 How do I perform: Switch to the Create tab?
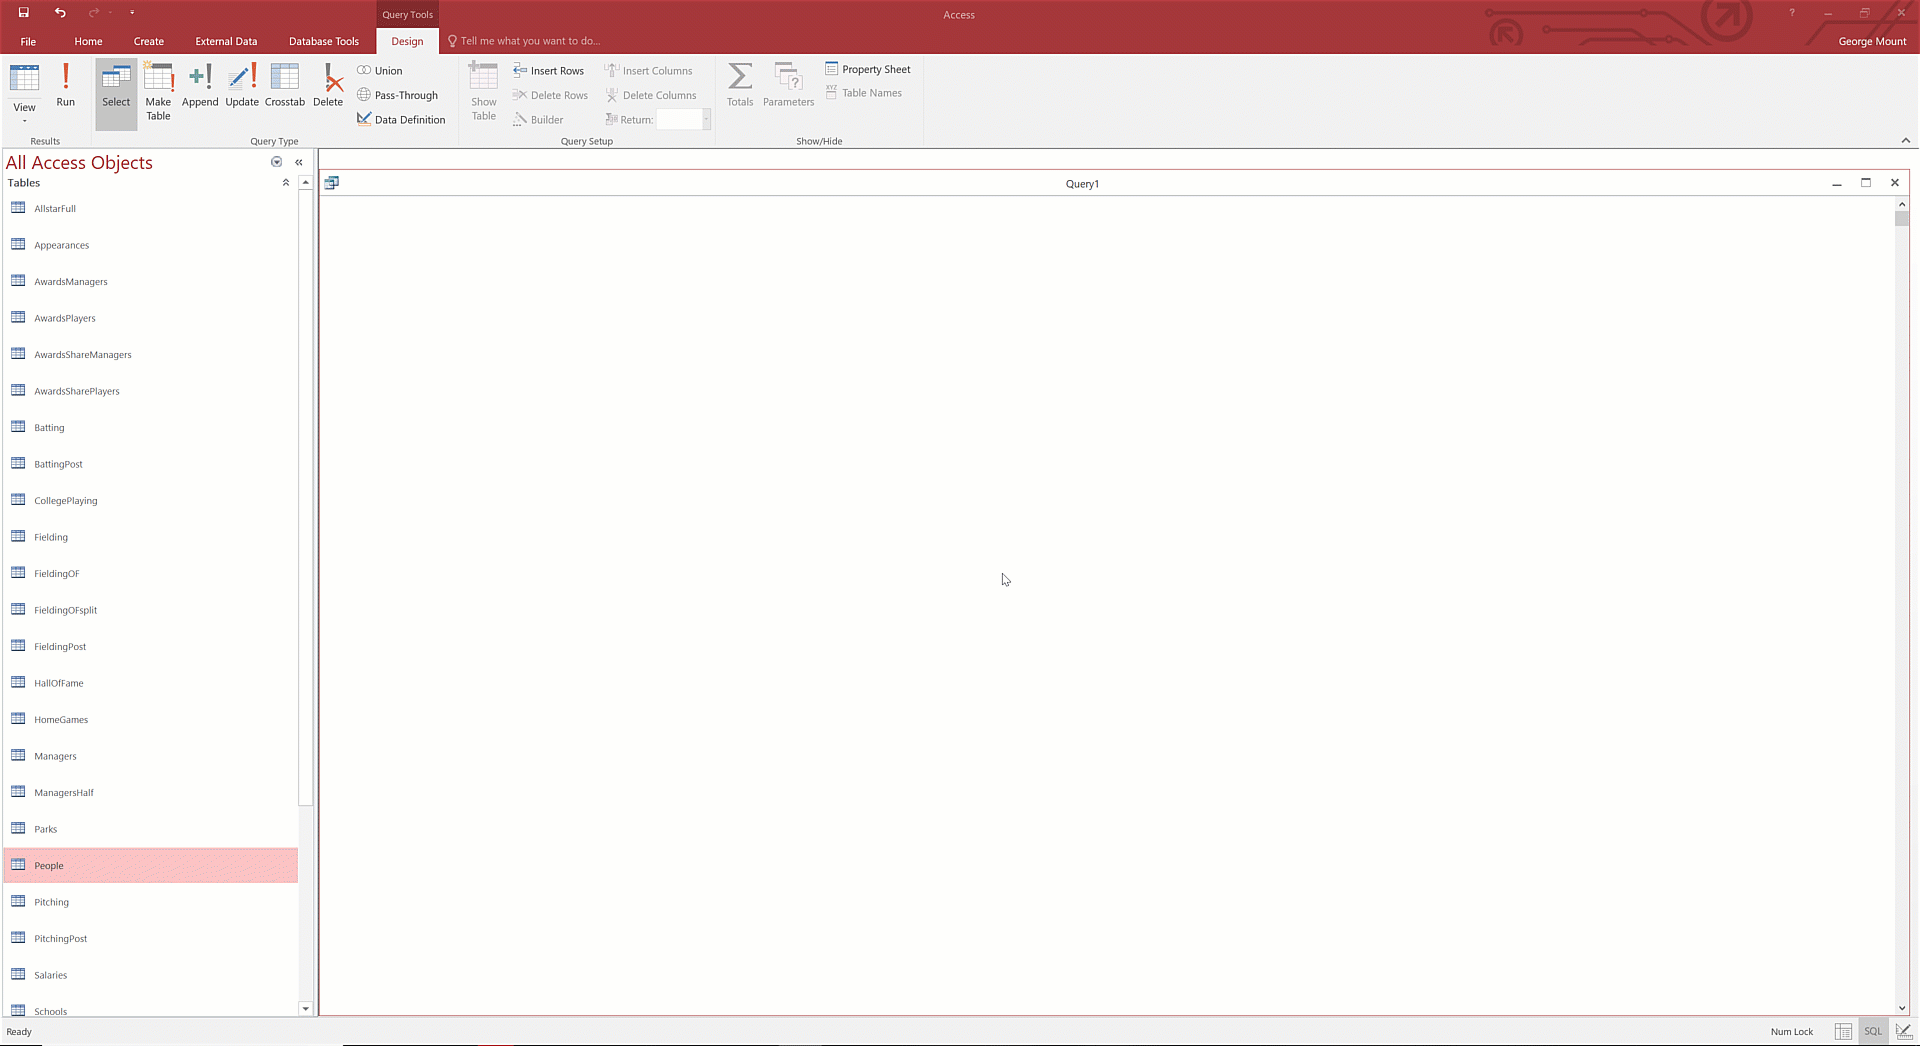point(149,41)
